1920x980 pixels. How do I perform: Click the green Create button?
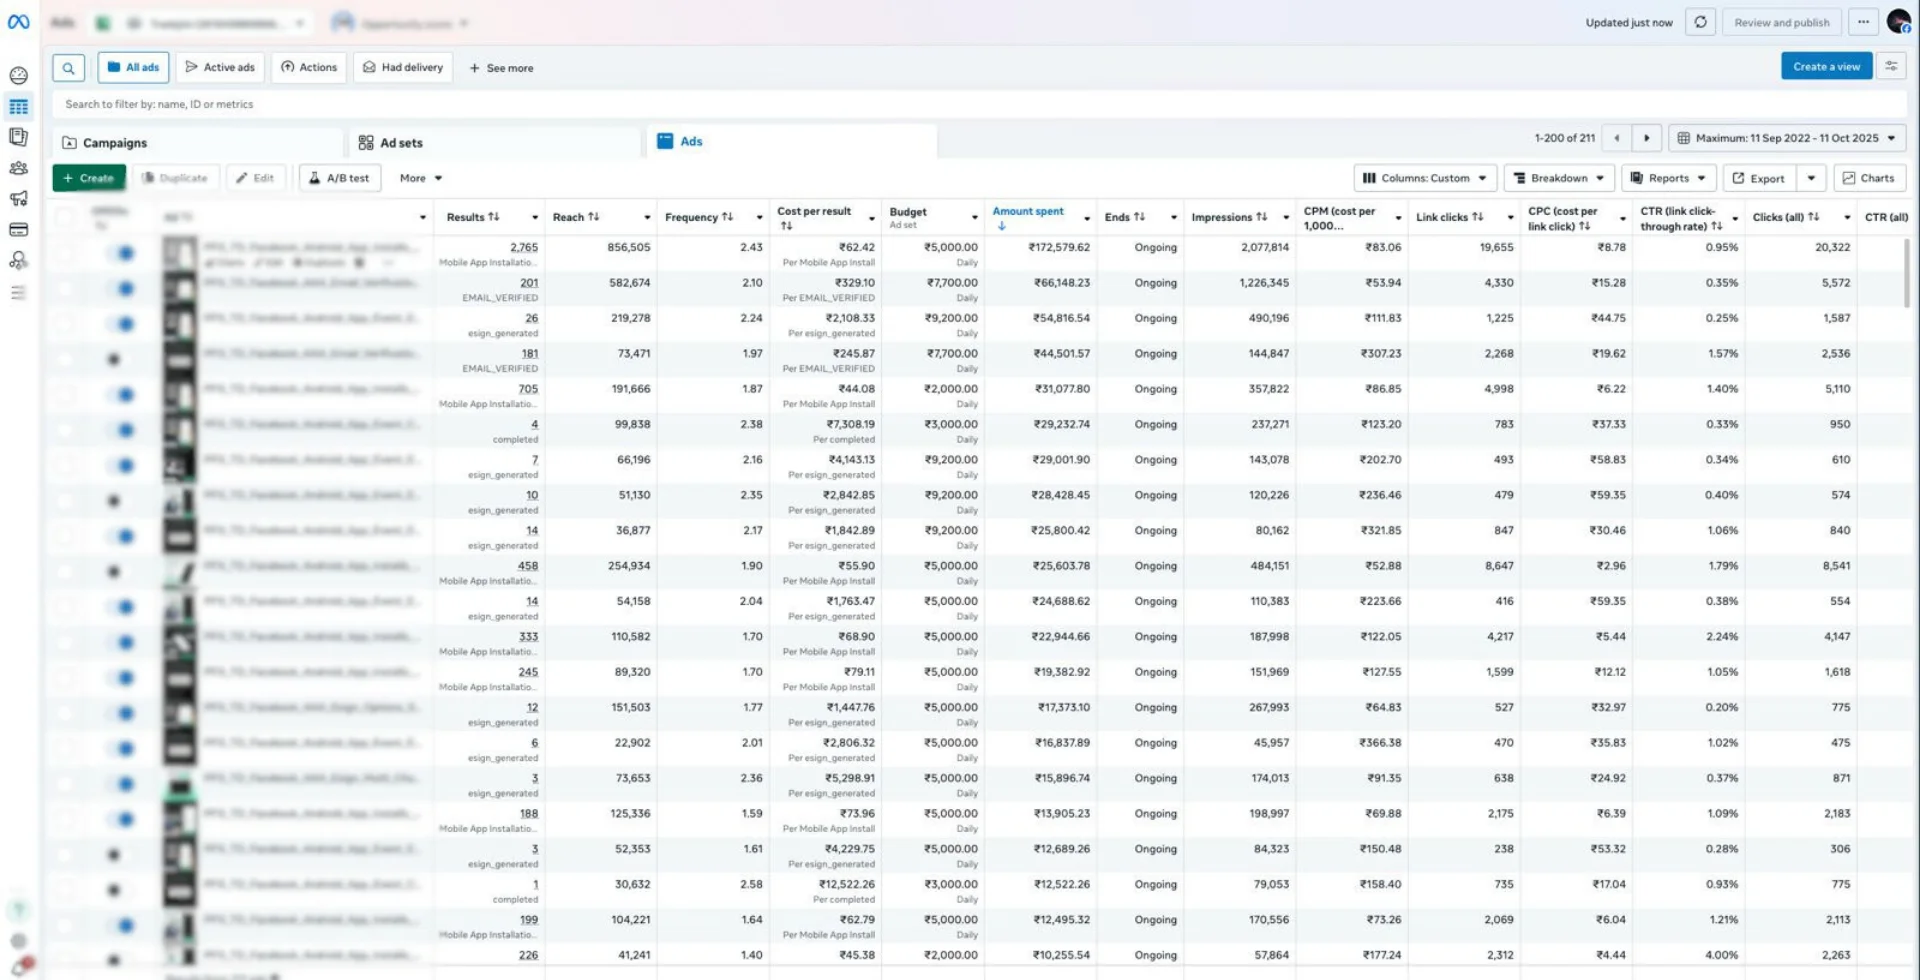89,178
